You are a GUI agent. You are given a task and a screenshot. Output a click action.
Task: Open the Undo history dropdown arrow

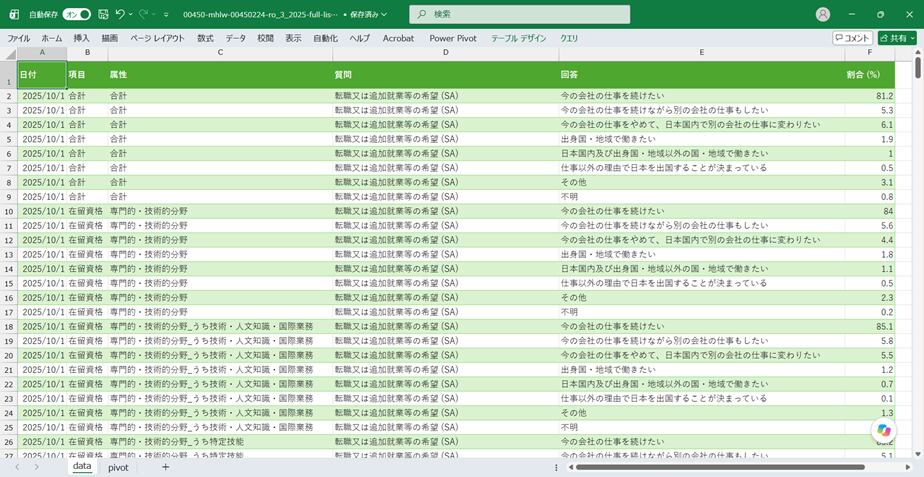(131, 14)
